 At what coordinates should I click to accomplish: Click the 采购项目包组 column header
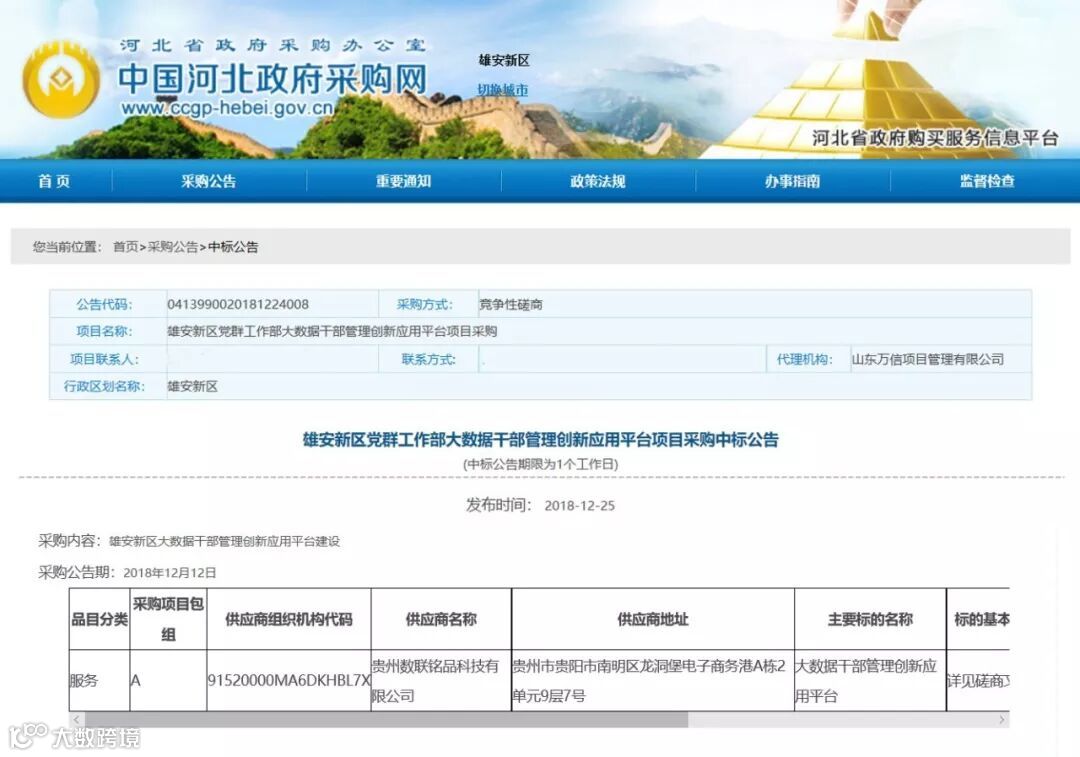(168, 619)
